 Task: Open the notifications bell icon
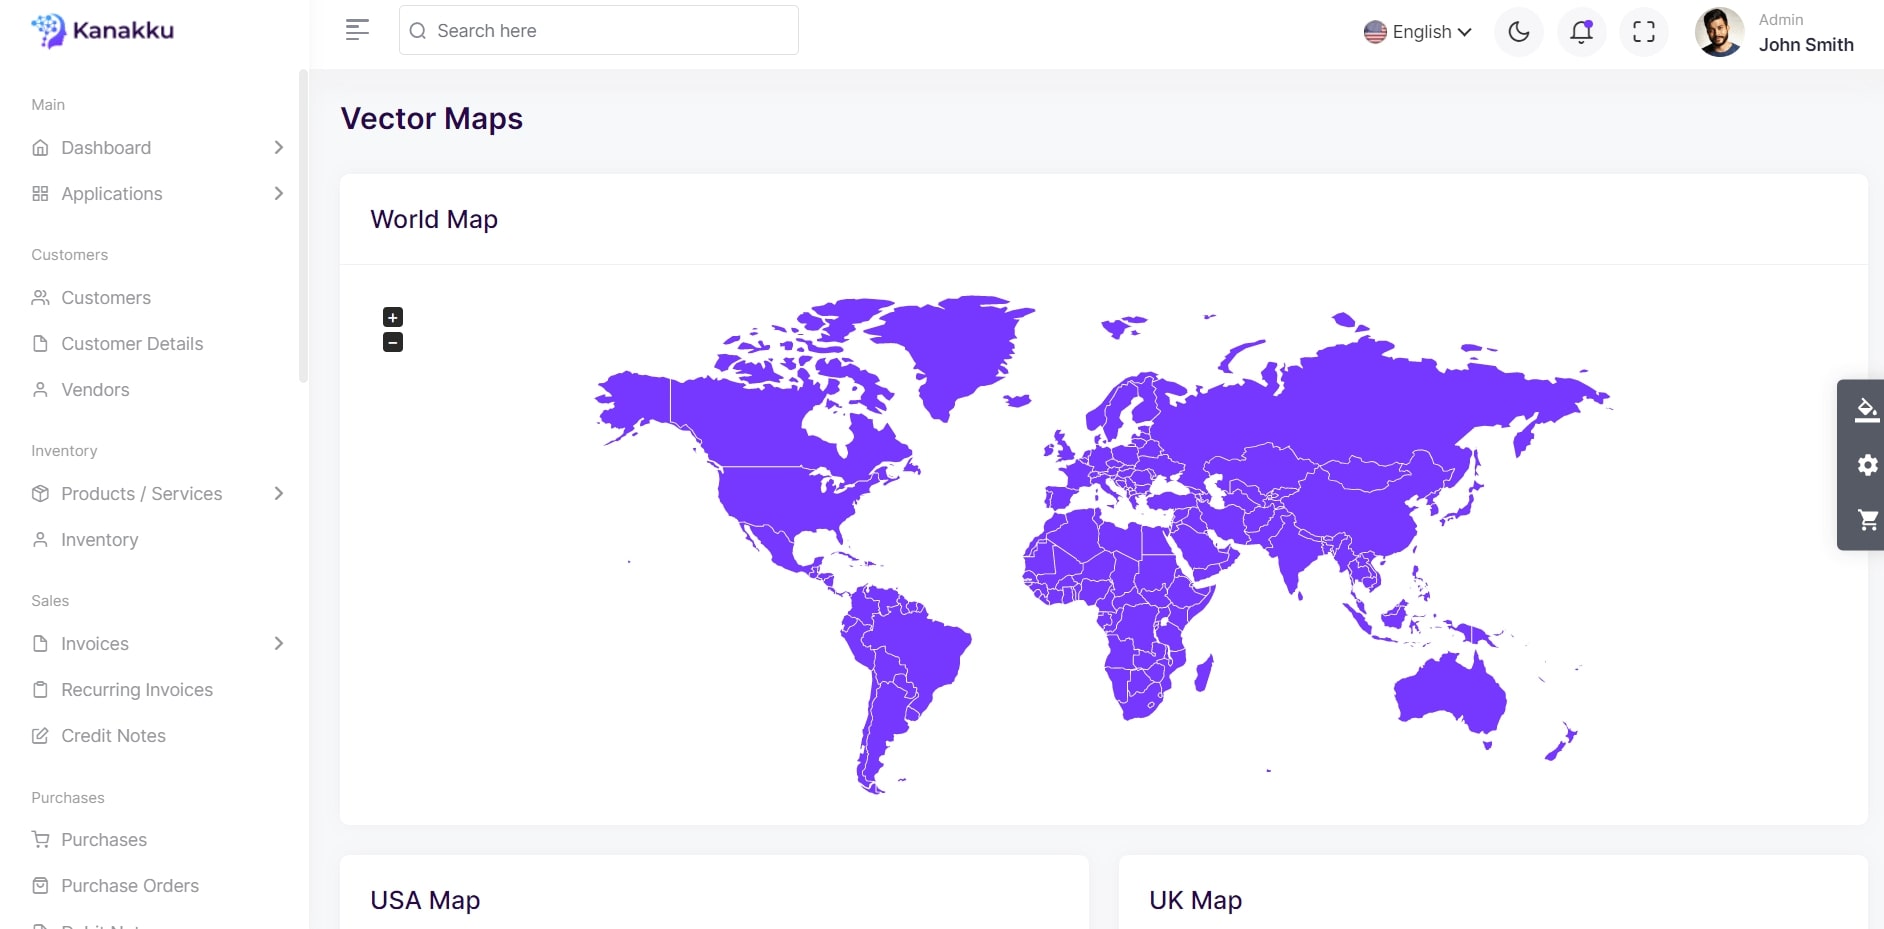tap(1581, 32)
